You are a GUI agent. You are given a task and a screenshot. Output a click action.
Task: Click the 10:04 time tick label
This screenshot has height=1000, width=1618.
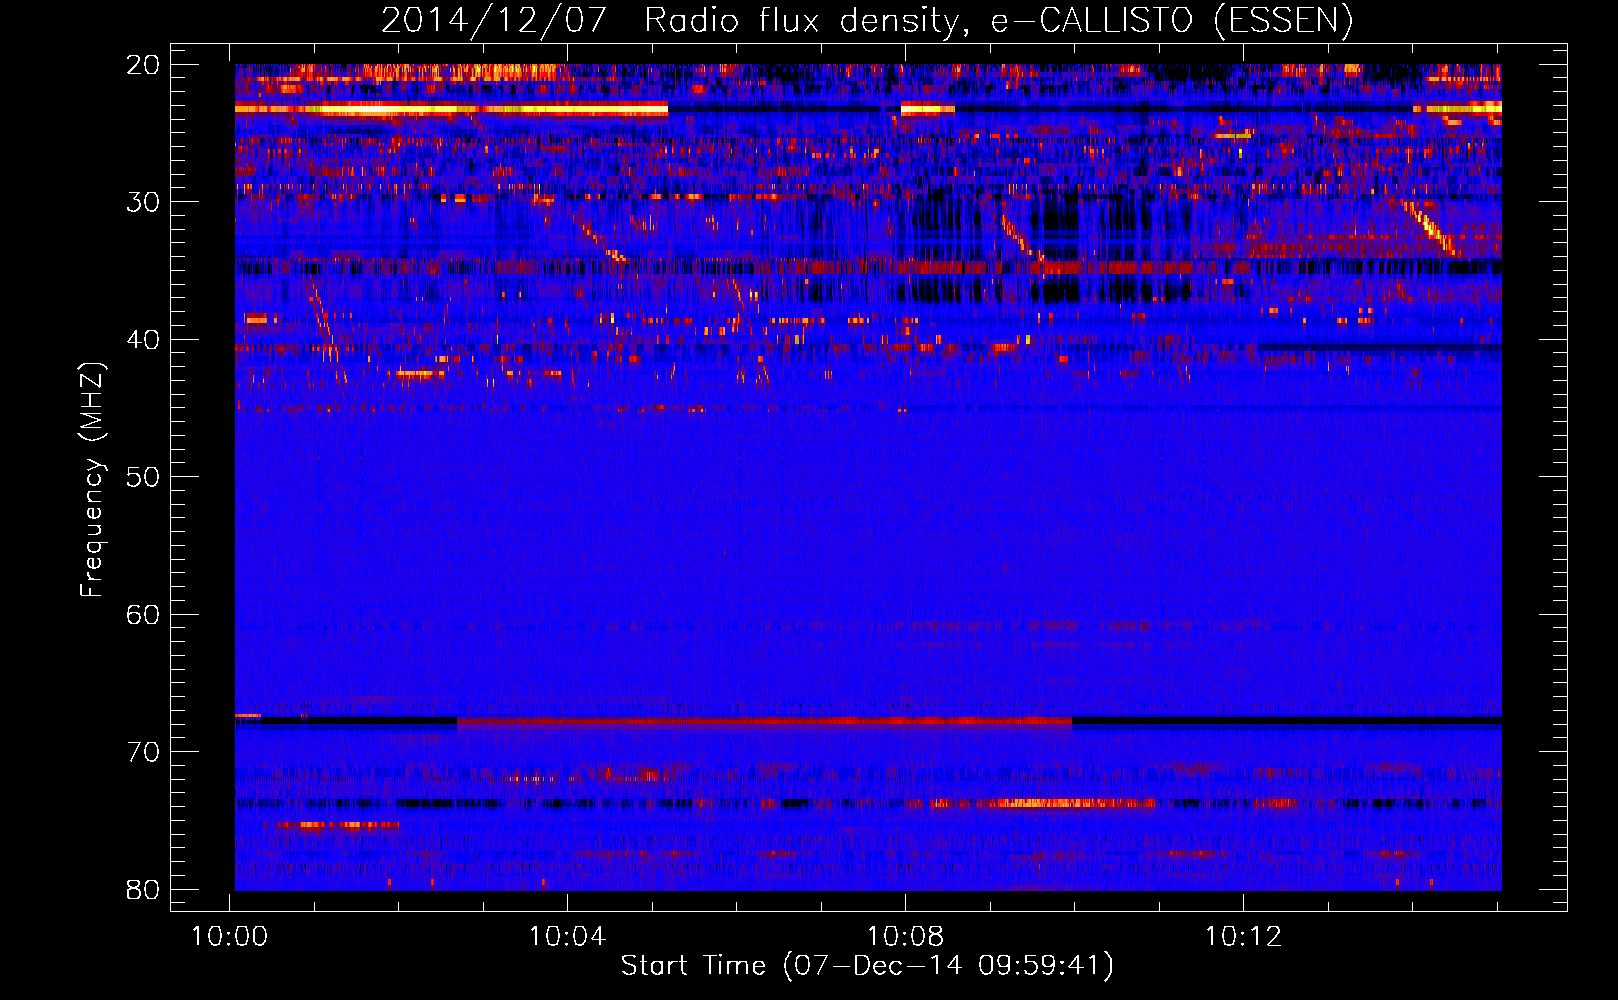pos(568,937)
